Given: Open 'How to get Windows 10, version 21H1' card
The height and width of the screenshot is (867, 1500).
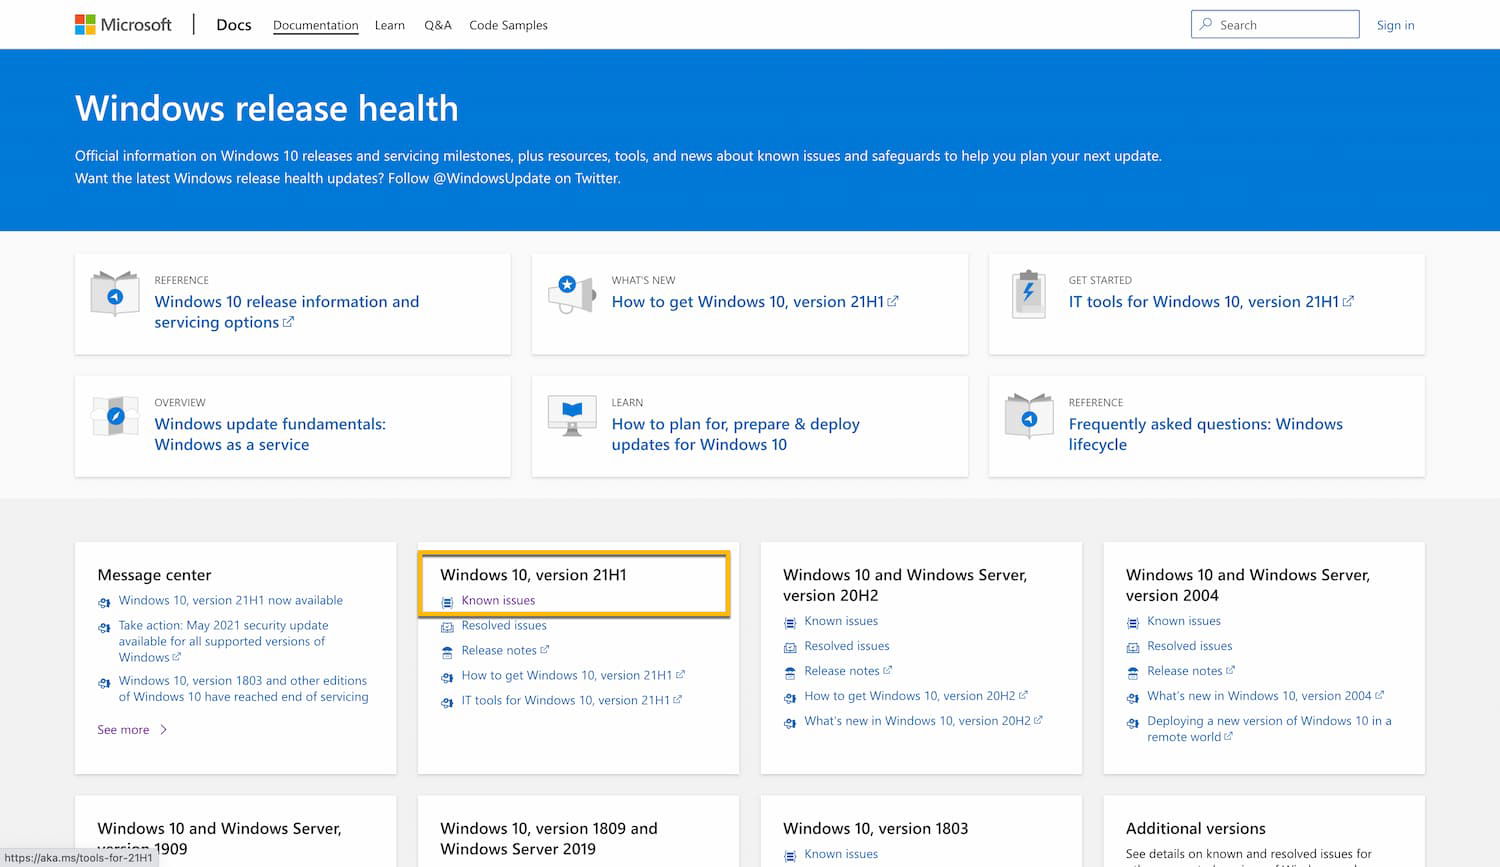Looking at the screenshot, I should coord(755,301).
